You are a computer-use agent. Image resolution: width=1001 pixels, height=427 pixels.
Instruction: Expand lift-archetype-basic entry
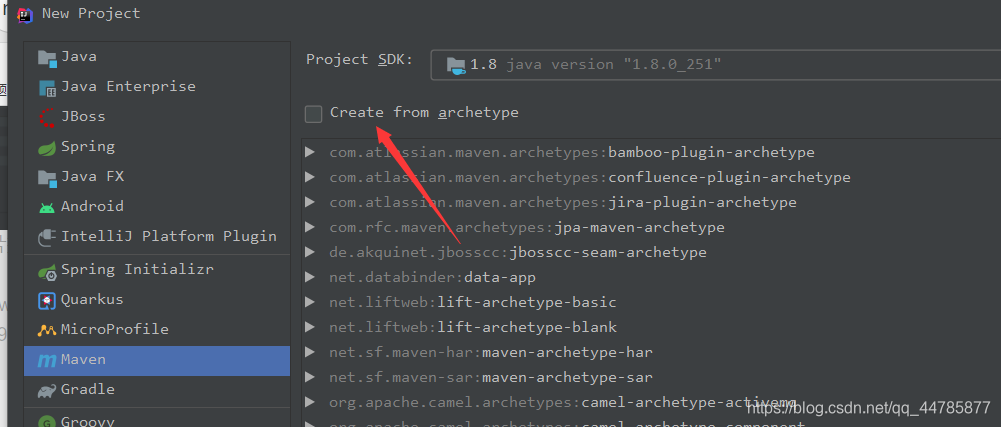click(x=310, y=302)
